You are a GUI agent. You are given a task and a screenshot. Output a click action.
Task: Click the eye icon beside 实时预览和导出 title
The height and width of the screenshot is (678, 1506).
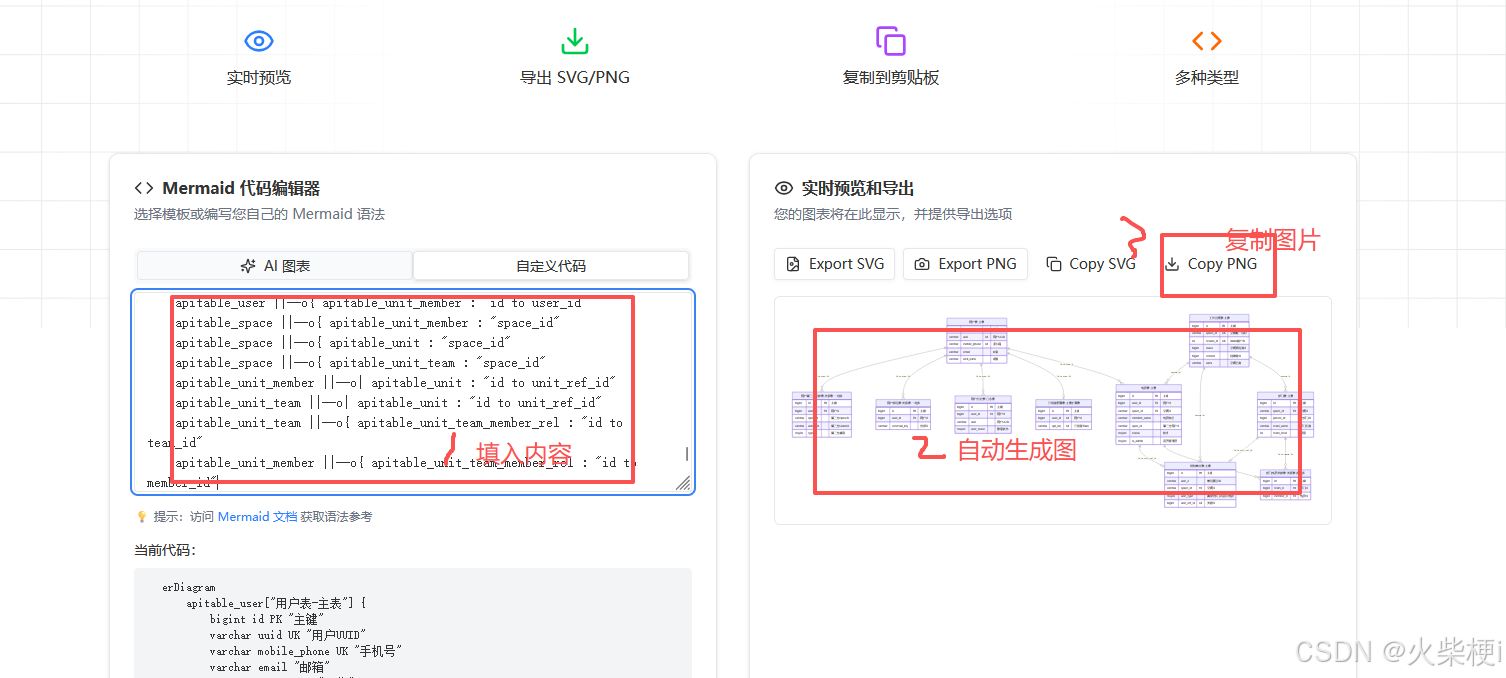783,188
